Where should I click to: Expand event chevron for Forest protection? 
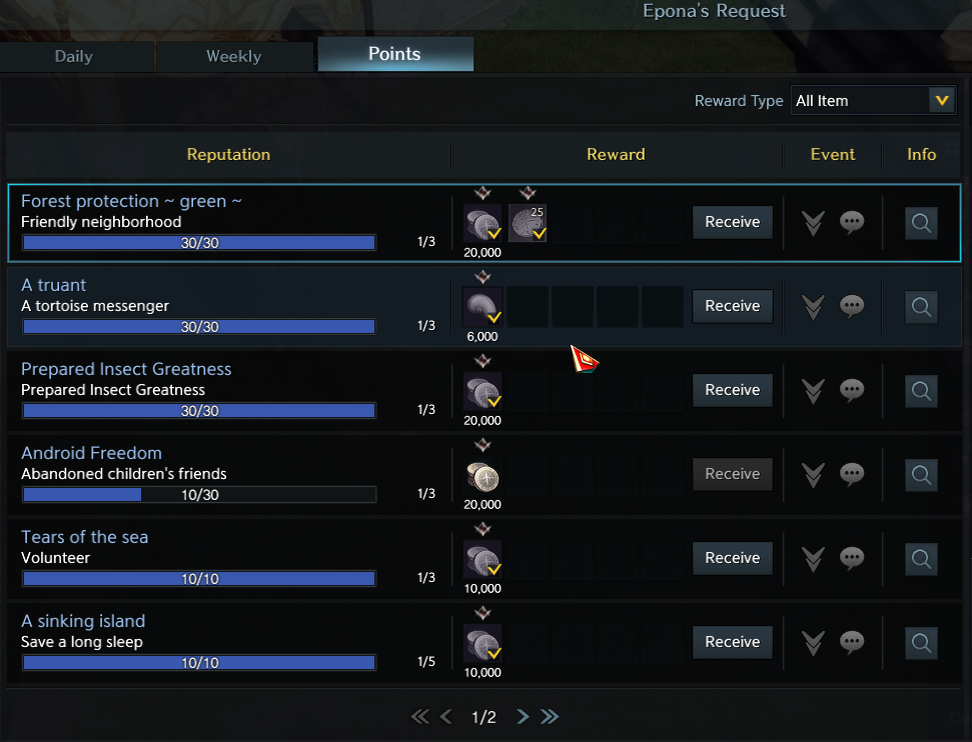click(813, 223)
